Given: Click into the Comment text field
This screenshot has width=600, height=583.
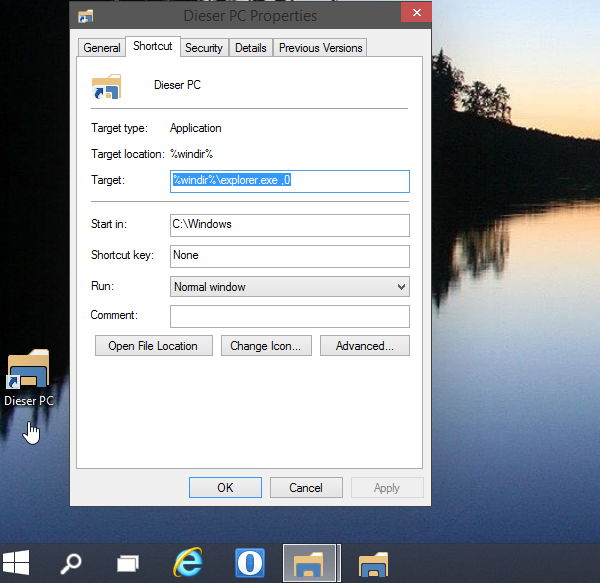Looking at the screenshot, I should [x=290, y=317].
